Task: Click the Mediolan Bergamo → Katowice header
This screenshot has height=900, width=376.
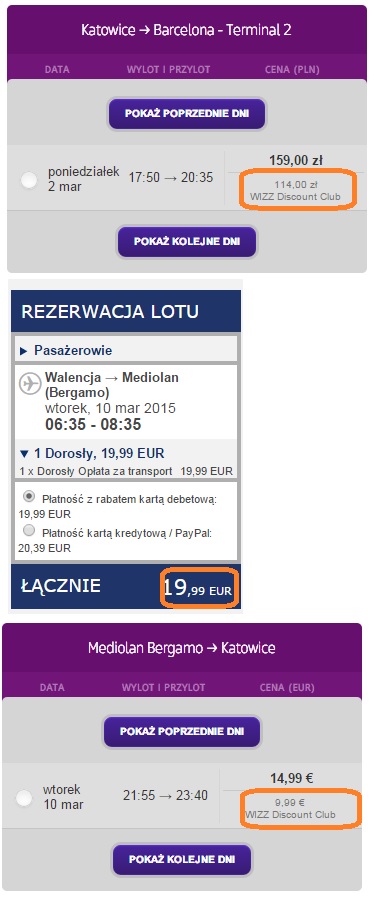Action: coord(181,648)
